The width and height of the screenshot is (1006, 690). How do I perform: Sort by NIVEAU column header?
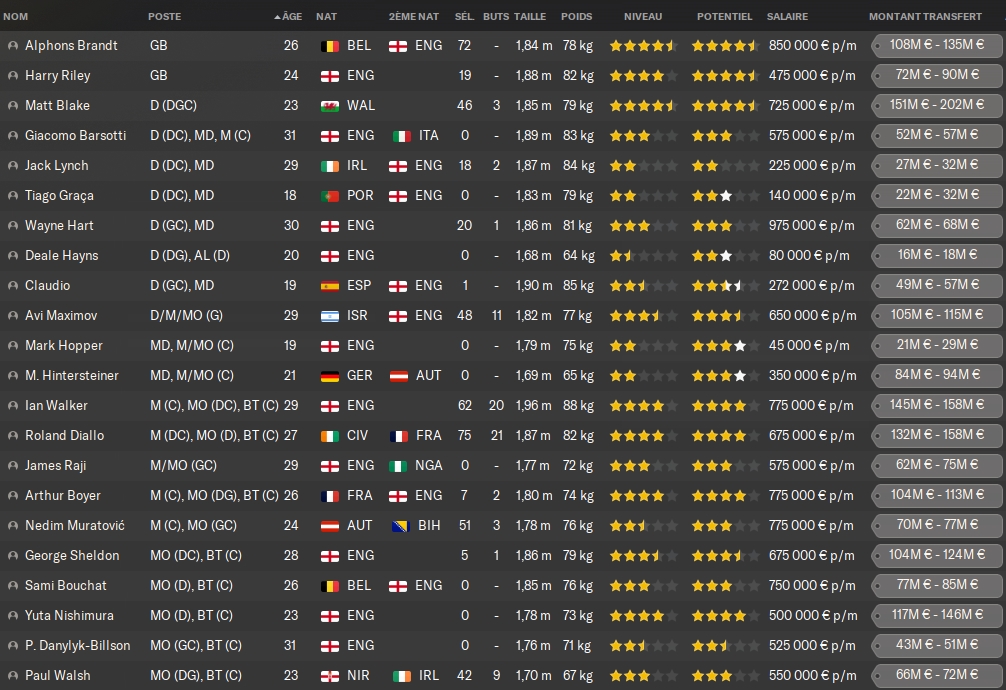(x=643, y=17)
